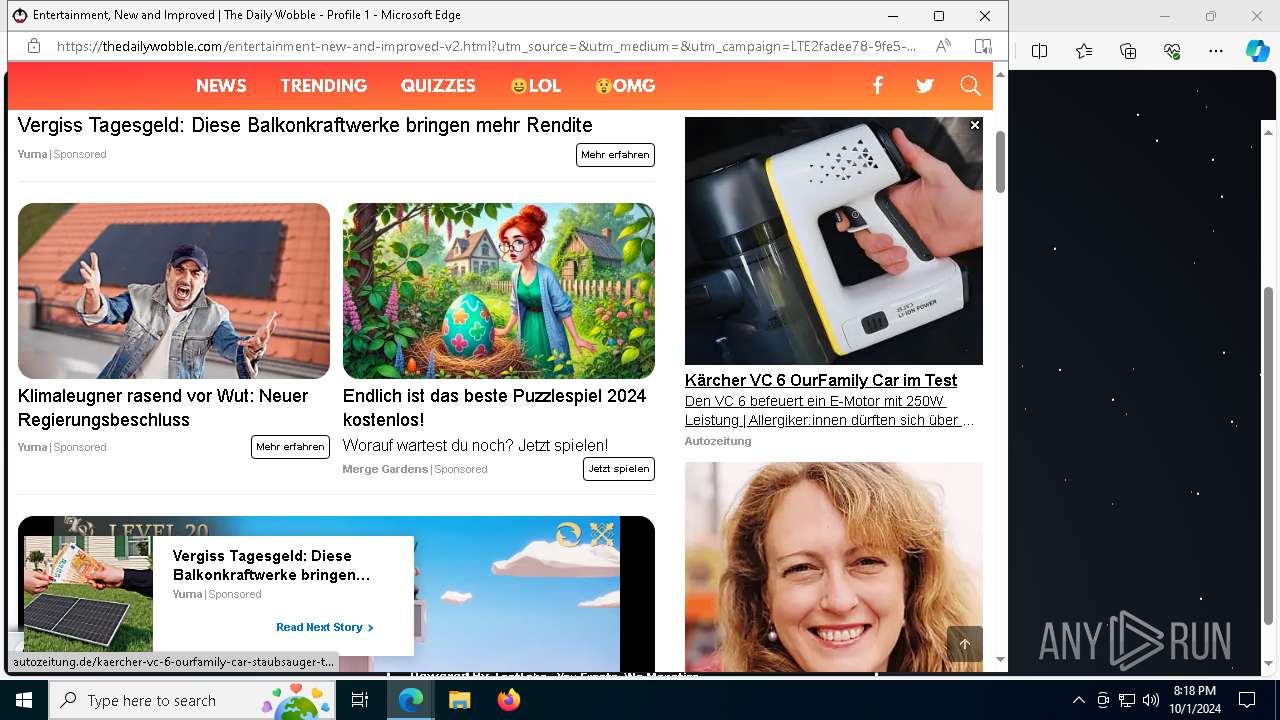Image resolution: width=1280 pixels, height=720 pixels.
Task: Click the video overlay replay icon
Action: [x=568, y=535]
